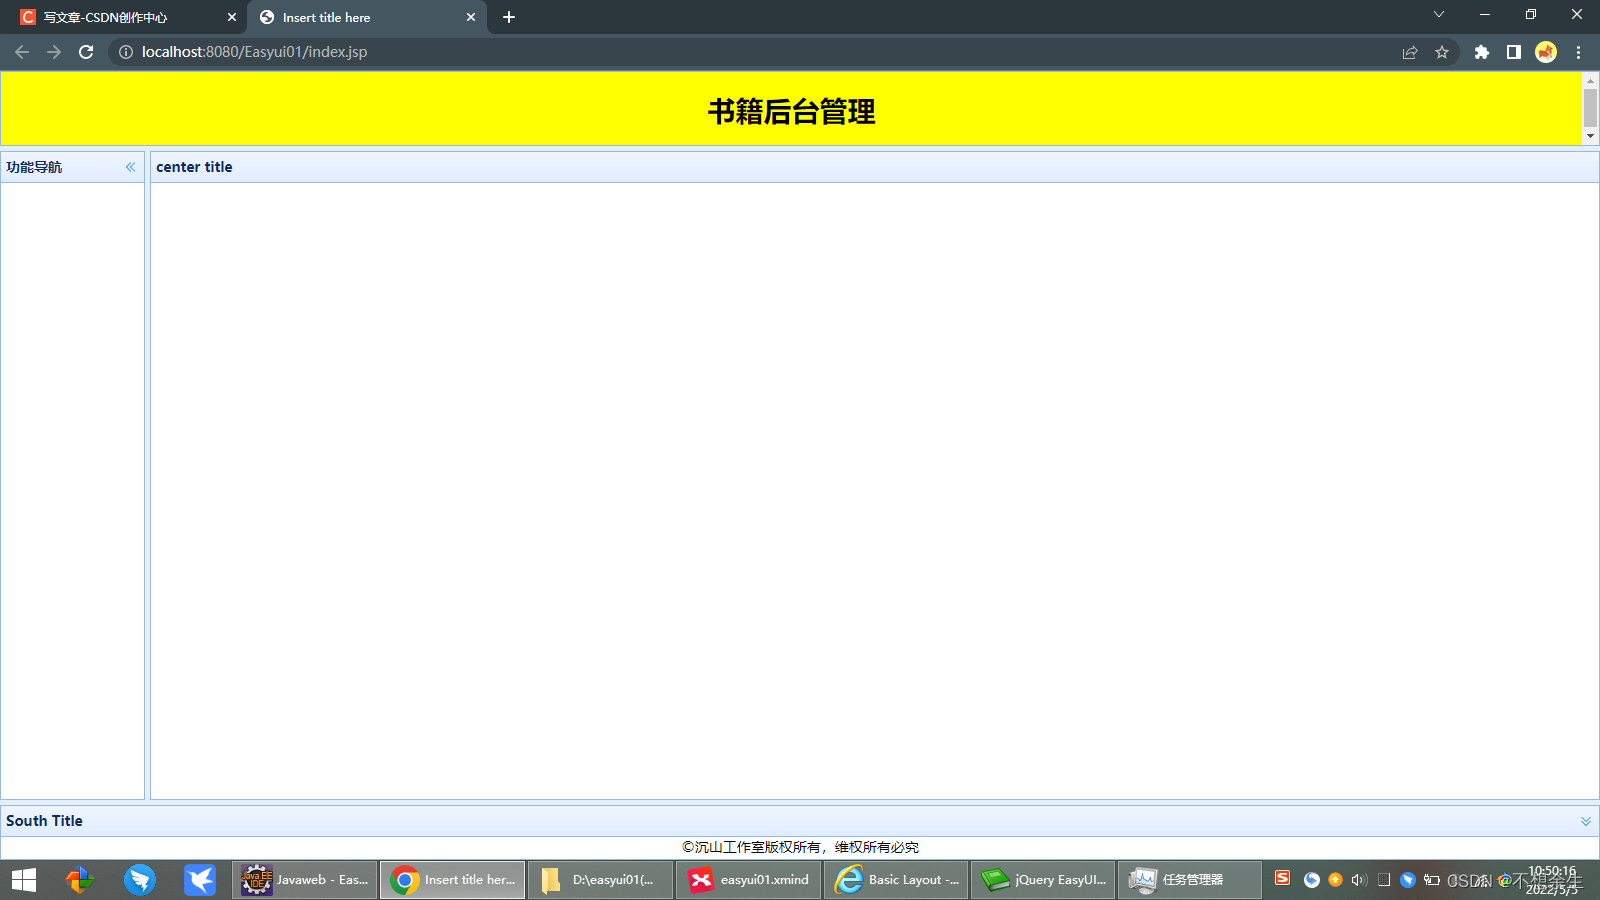Switch to the 写文章-CSDN创作中心 tab
The image size is (1600, 900).
pos(120,17)
